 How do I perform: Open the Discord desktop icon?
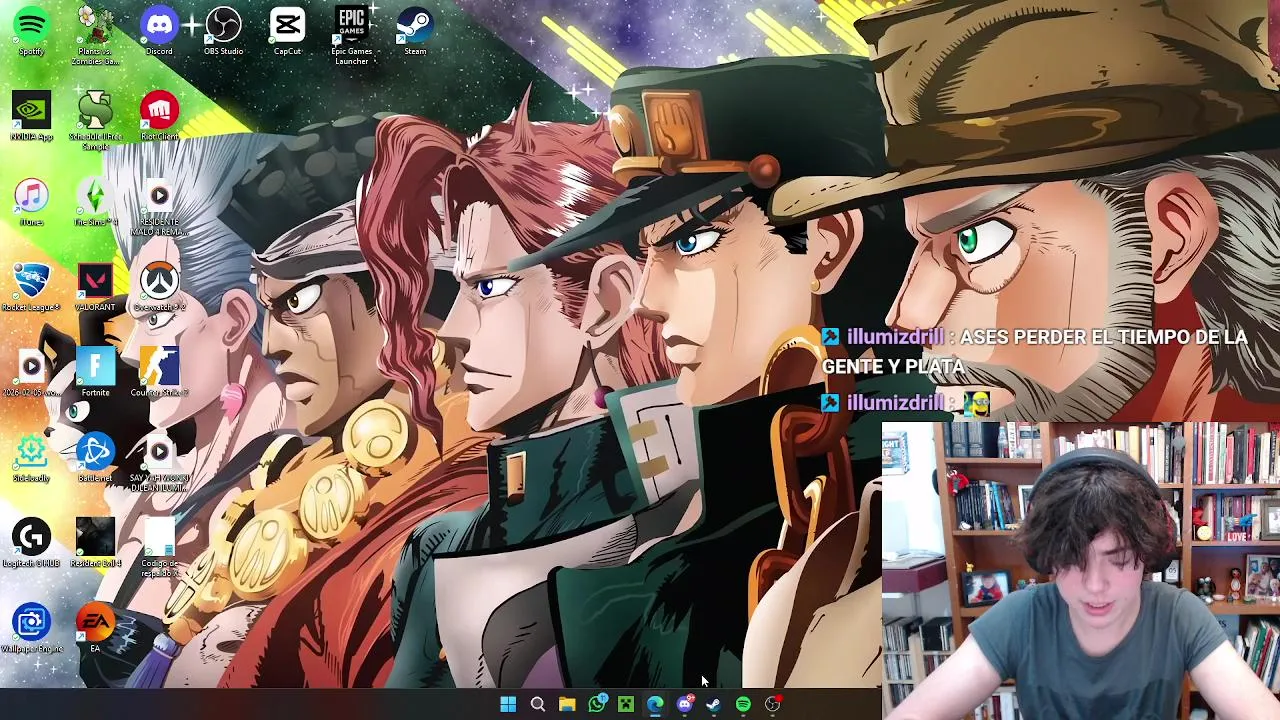tap(159, 31)
